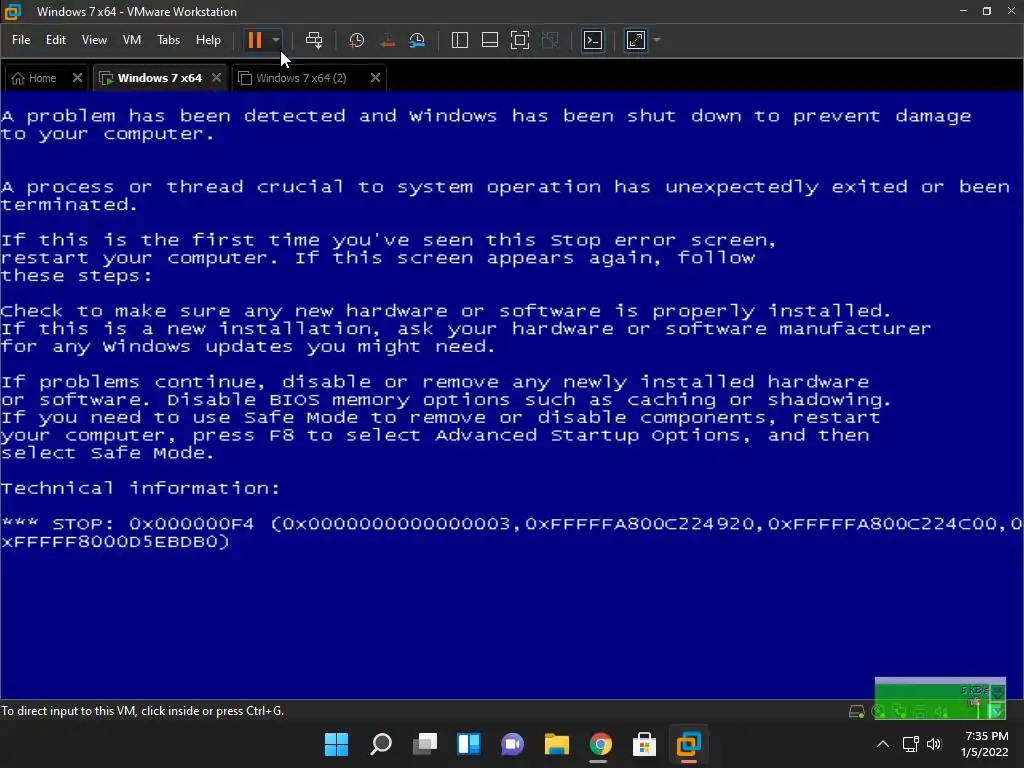Click the VMware Workstation taskbar icon
The image size is (1024, 768).
click(x=688, y=744)
